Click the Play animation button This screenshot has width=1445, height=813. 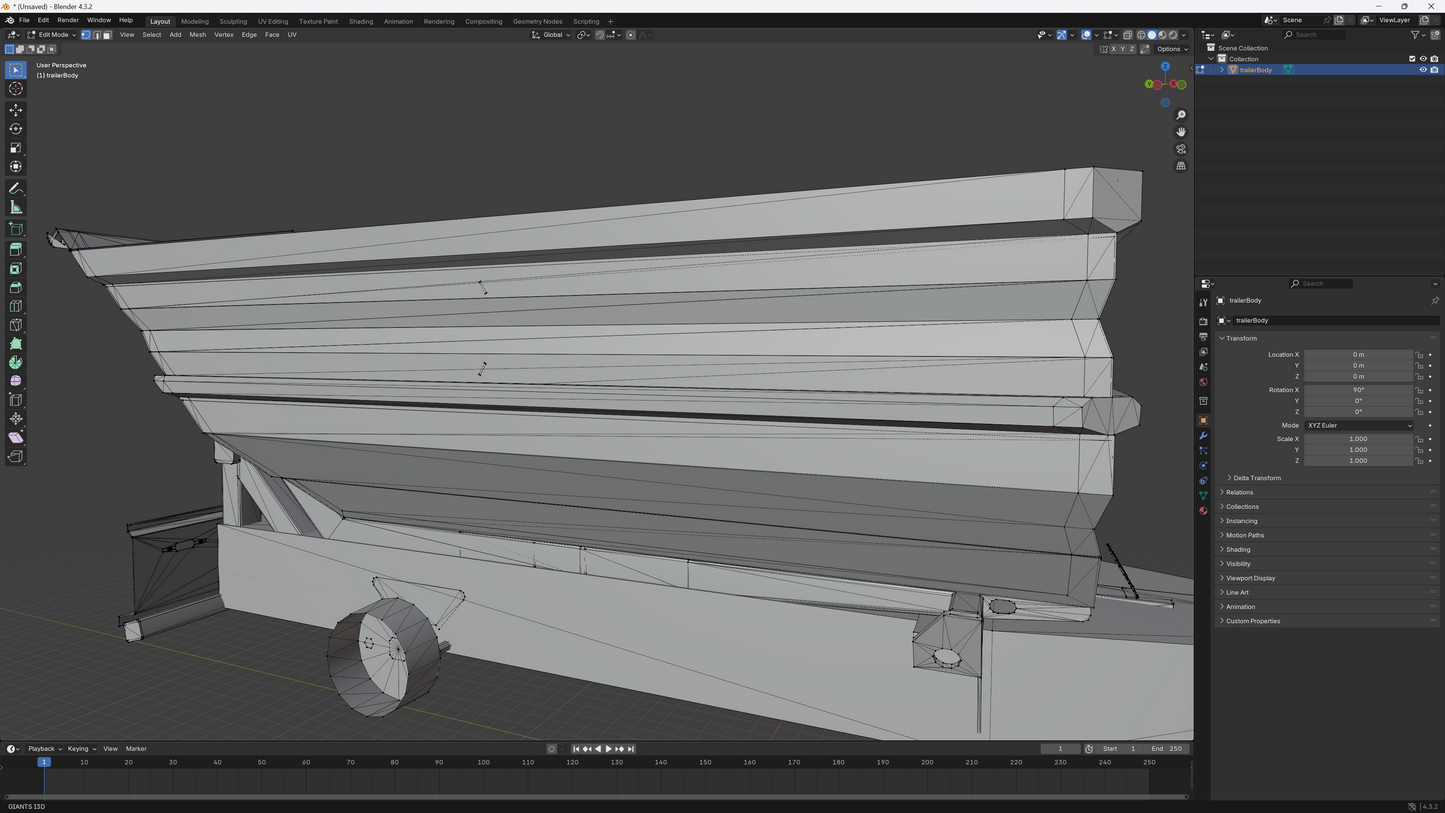(608, 749)
